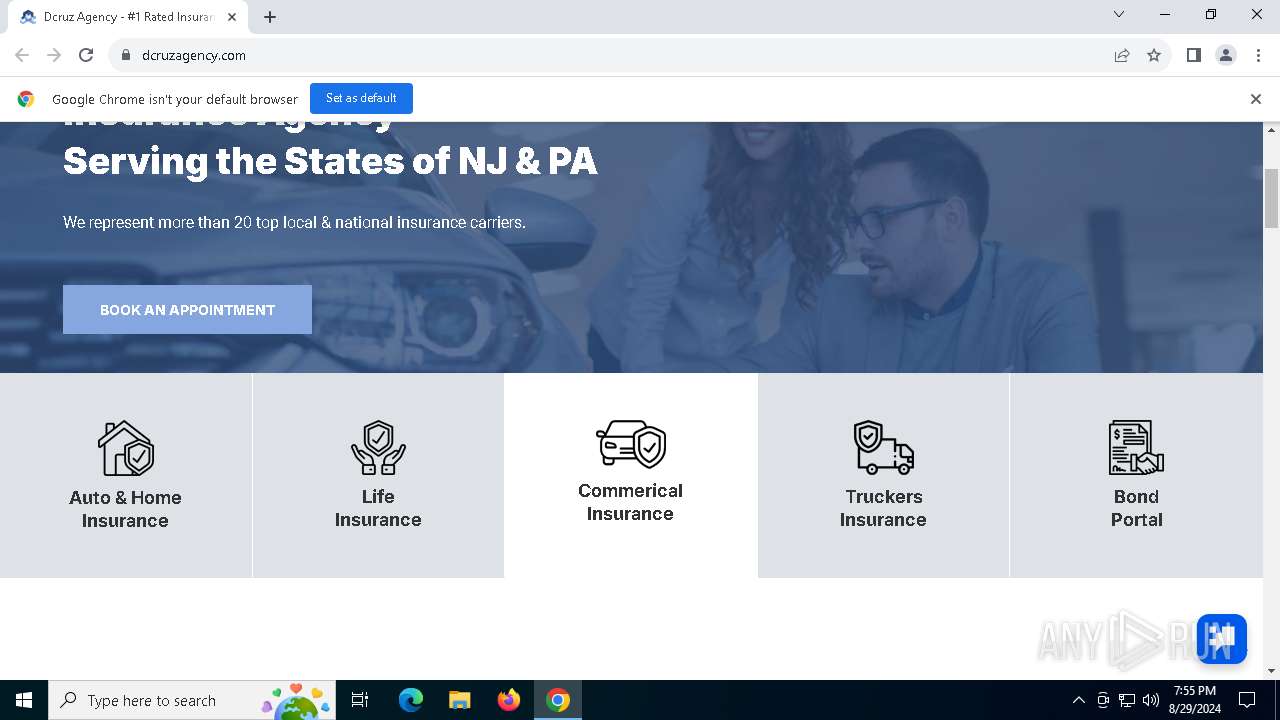Open File Explorer from taskbar
This screenshot has width=1280, height=720.
point(459,700)
